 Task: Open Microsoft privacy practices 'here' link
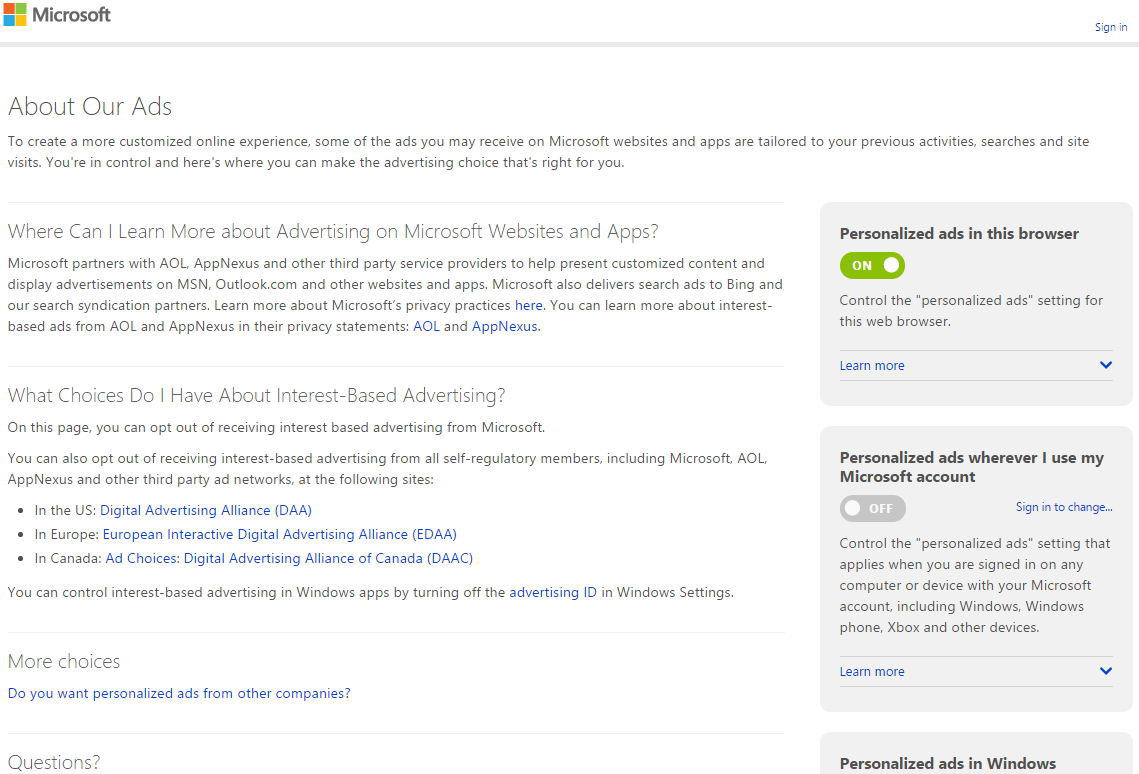[x=528, y=306]
